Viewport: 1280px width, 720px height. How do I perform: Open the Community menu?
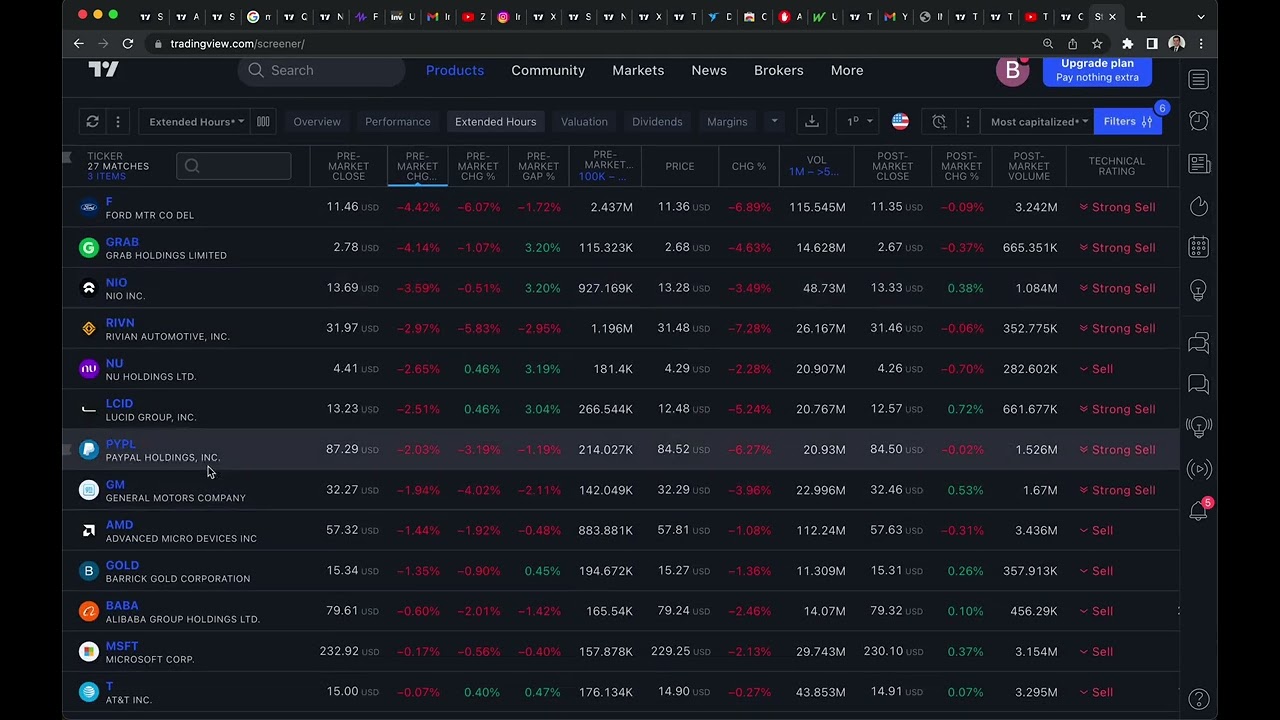[x=548, y=70]
